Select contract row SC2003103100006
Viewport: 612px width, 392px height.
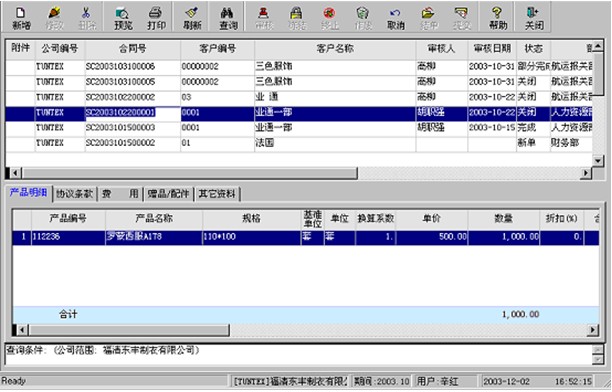300,66
